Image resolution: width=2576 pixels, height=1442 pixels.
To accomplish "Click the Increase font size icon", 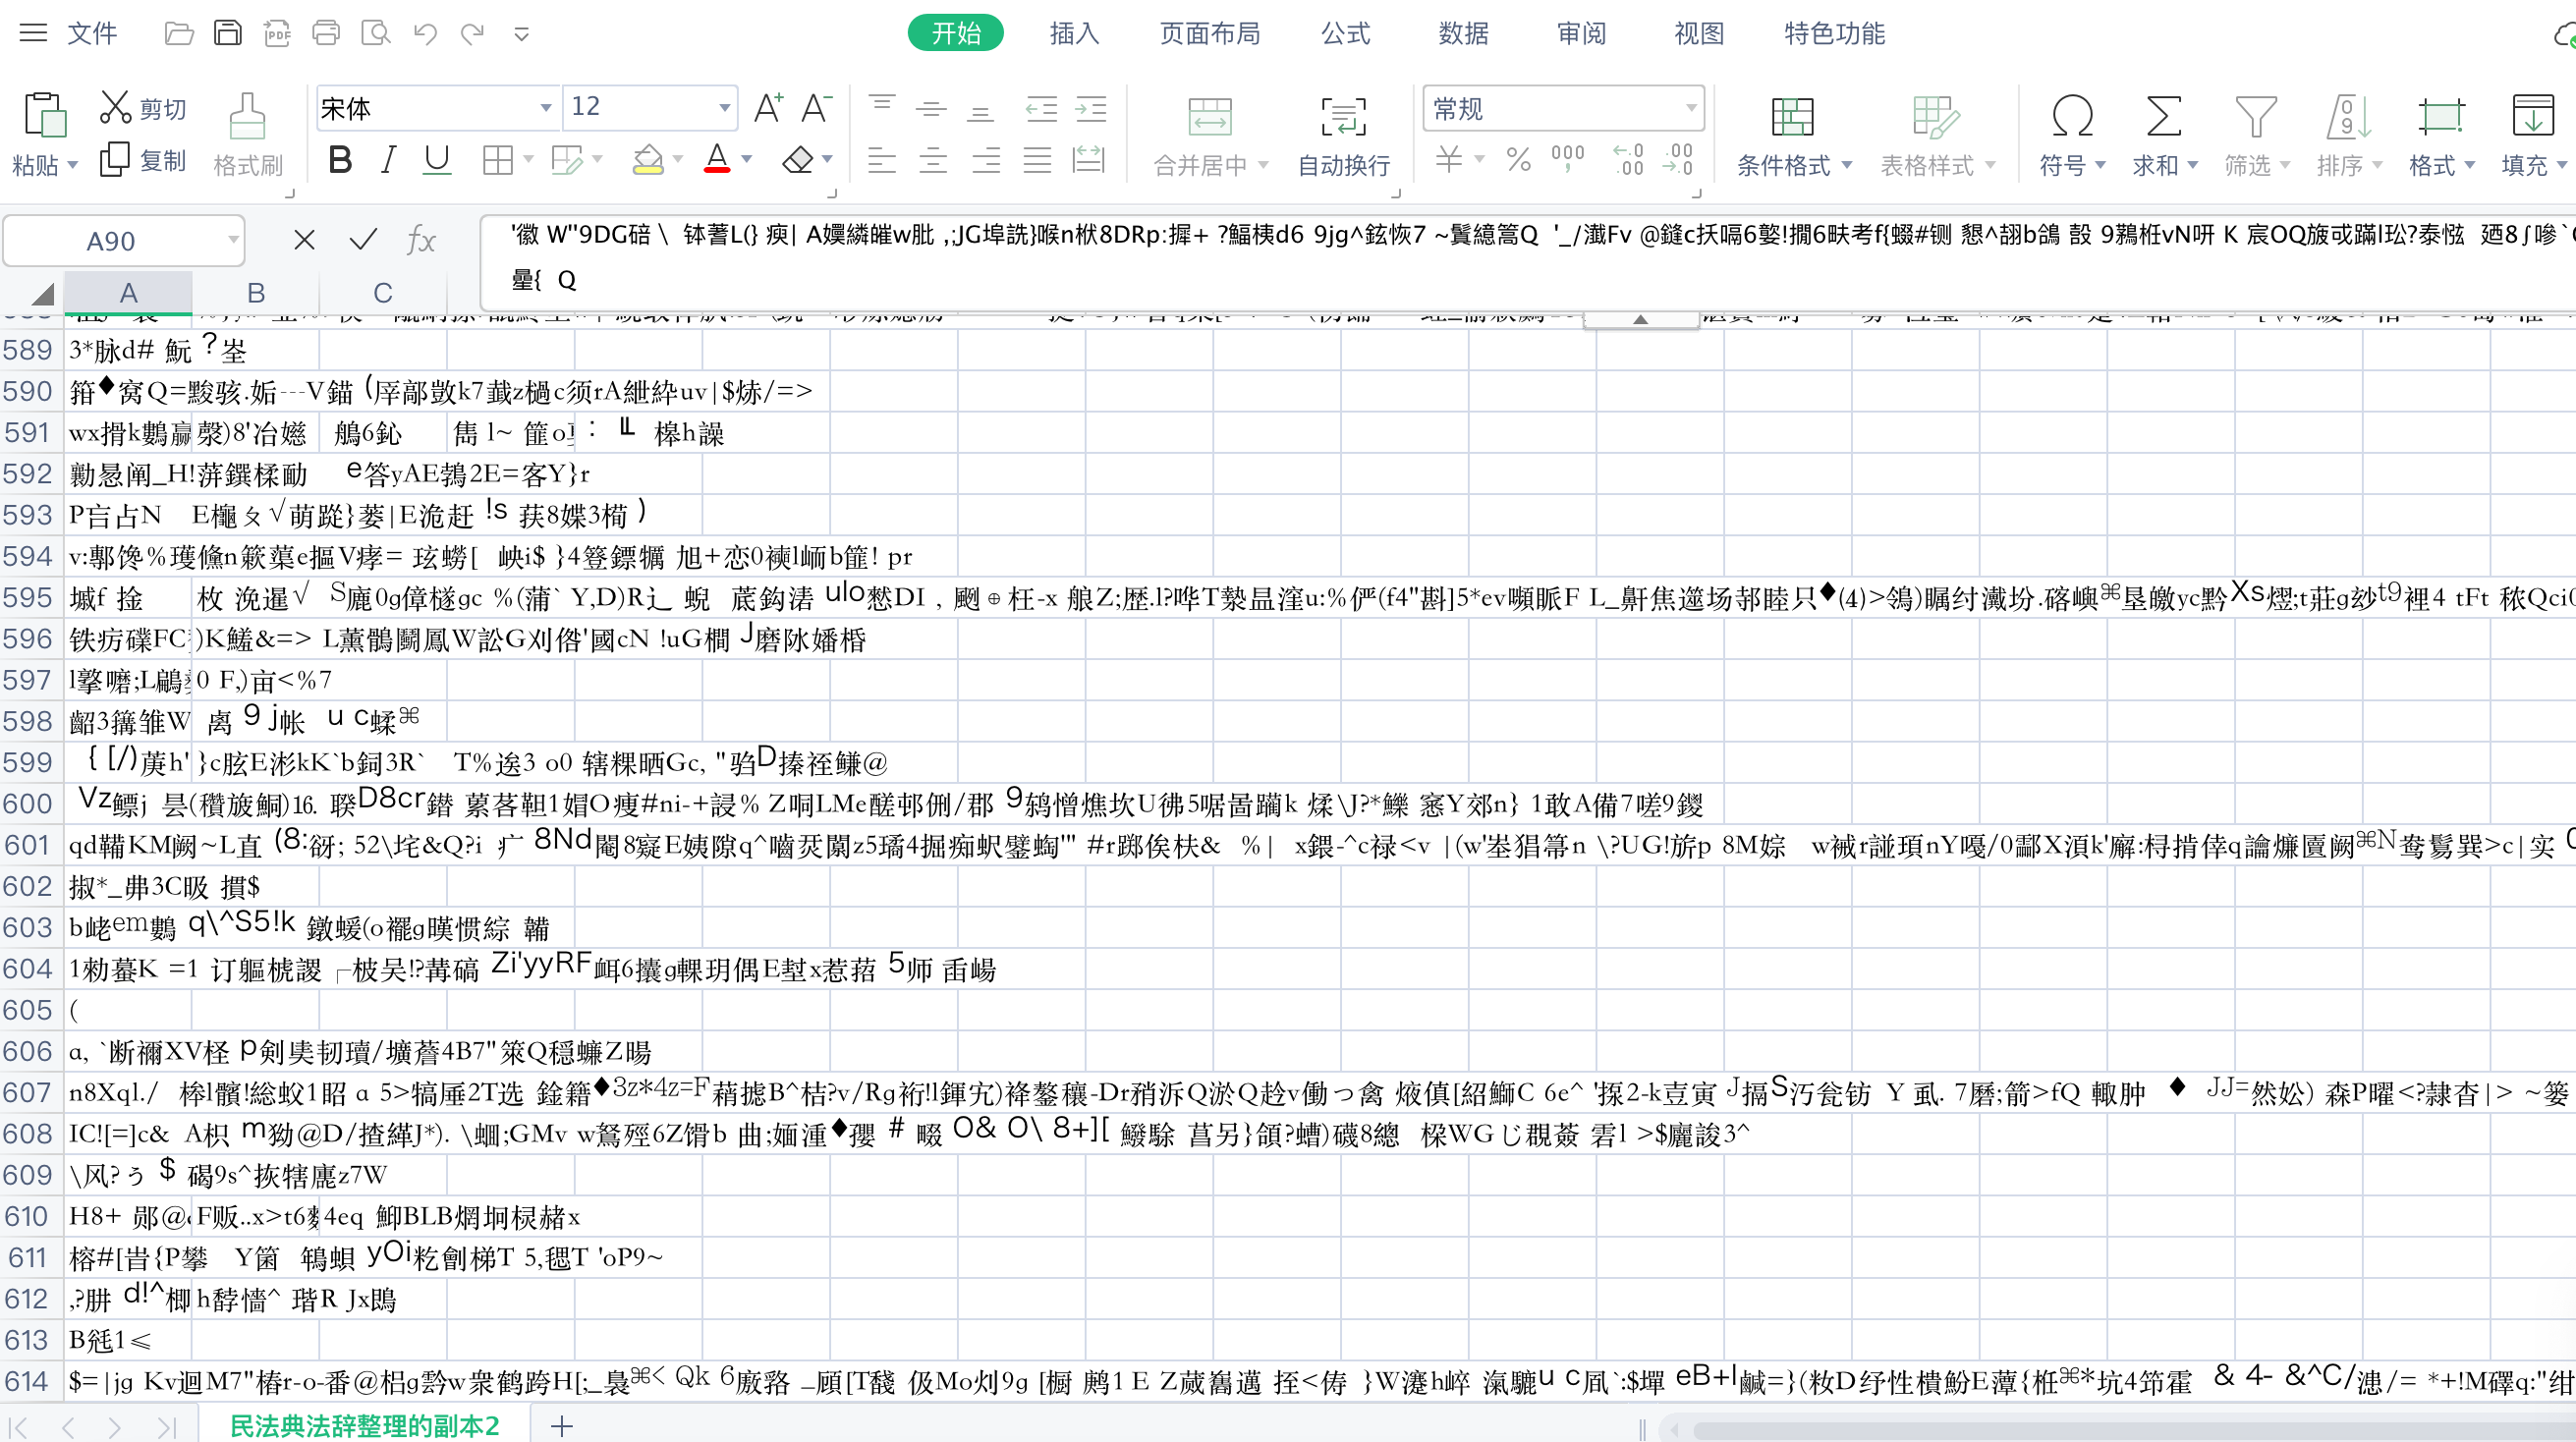I will point(768,107).
